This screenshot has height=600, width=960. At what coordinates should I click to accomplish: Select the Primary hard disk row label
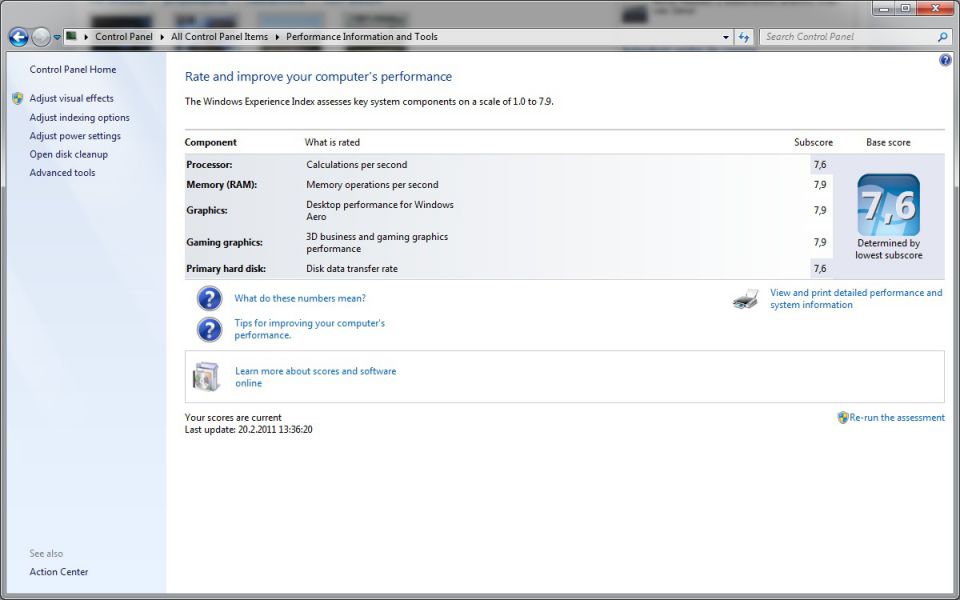tap(226, 269)
